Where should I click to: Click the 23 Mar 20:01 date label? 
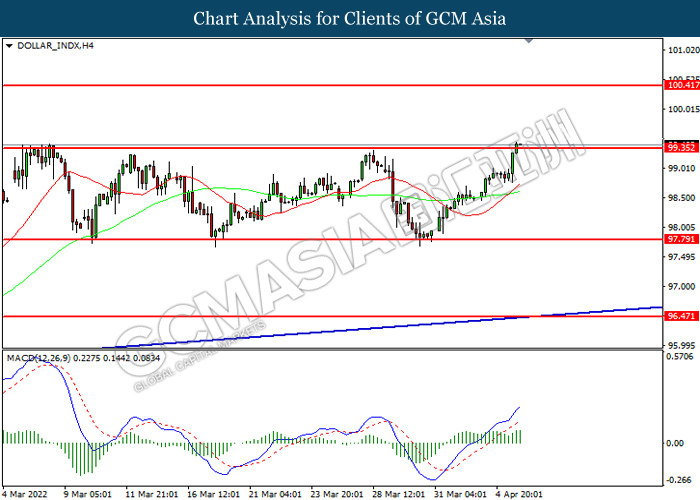tap(337, 494)
